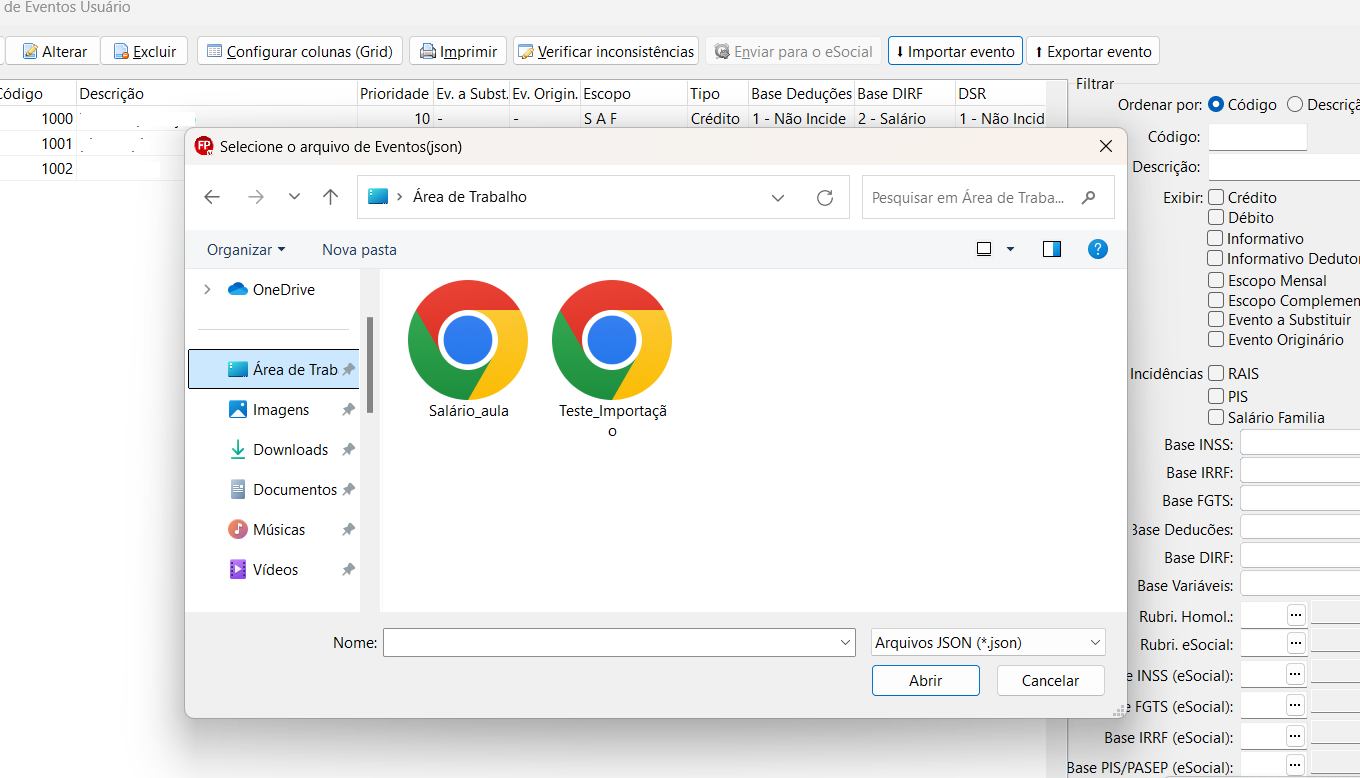The width and height of the screenshot is (1360, 778).
Task: Open recent locations chevron in dialog
Action: (x=294, y=197)
